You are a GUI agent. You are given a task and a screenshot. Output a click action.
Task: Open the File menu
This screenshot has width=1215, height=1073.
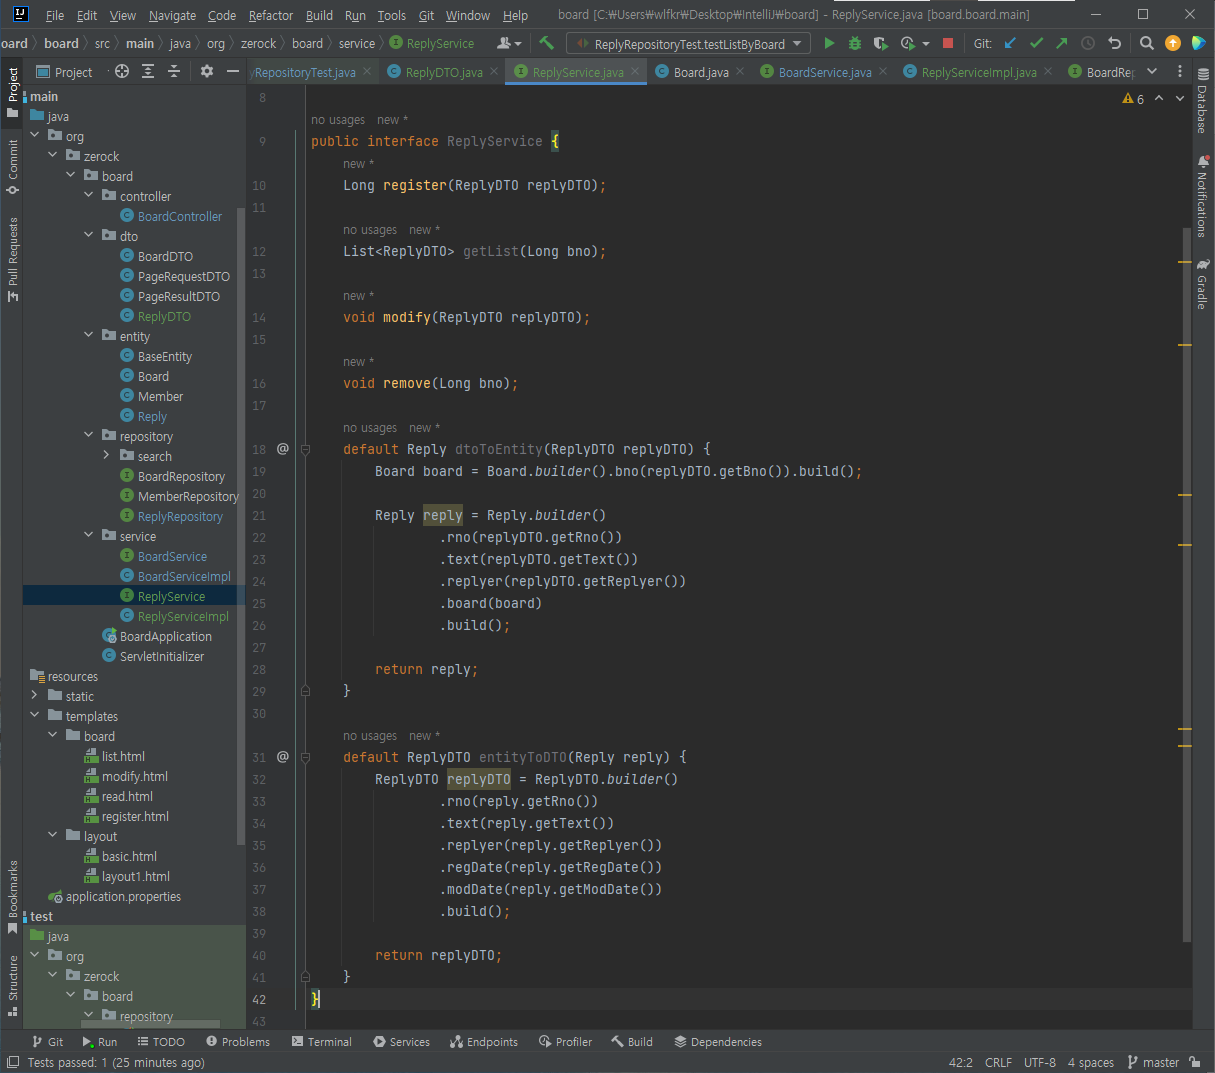pyautogui.click(x=55, y=15)
